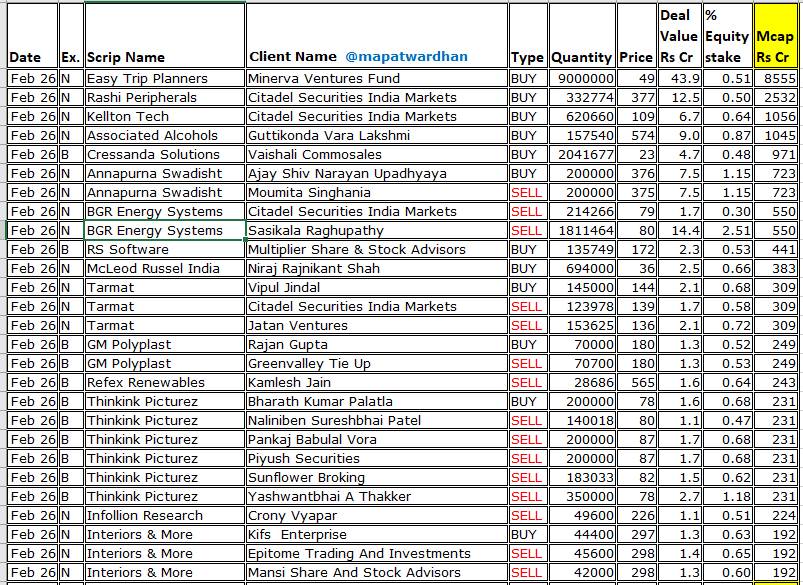Screen dimensions: 803x585
Task: Click Sasikala Raghupathy client cell
Action: tap(377, 231)
